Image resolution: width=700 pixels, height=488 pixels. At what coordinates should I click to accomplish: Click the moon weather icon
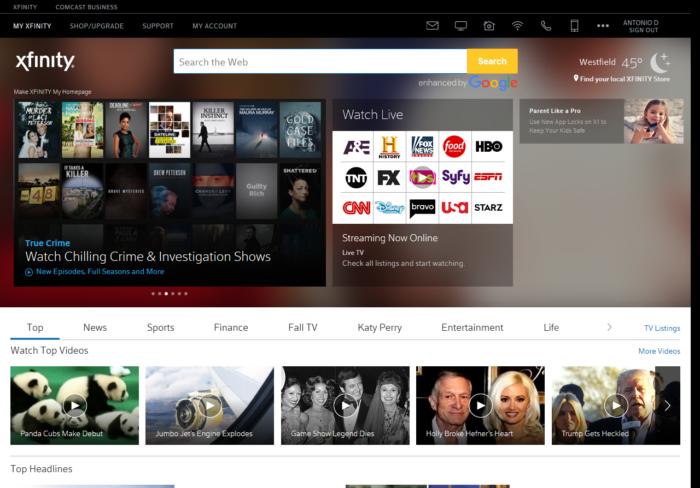[660, 62]
